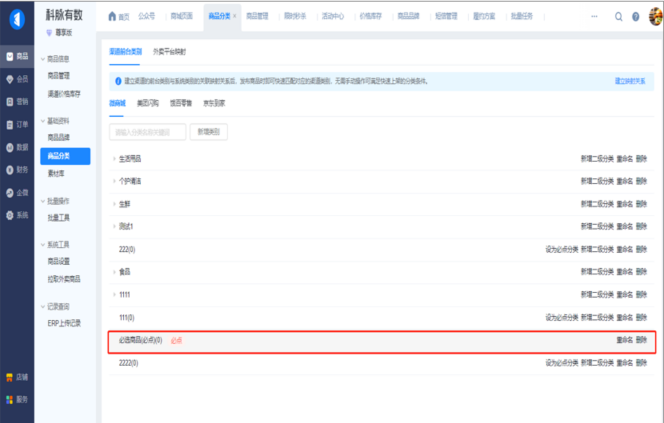This screenshot has height=423, width=664.
Task: Open 素材库 in left menu
Action: (56, 174)
